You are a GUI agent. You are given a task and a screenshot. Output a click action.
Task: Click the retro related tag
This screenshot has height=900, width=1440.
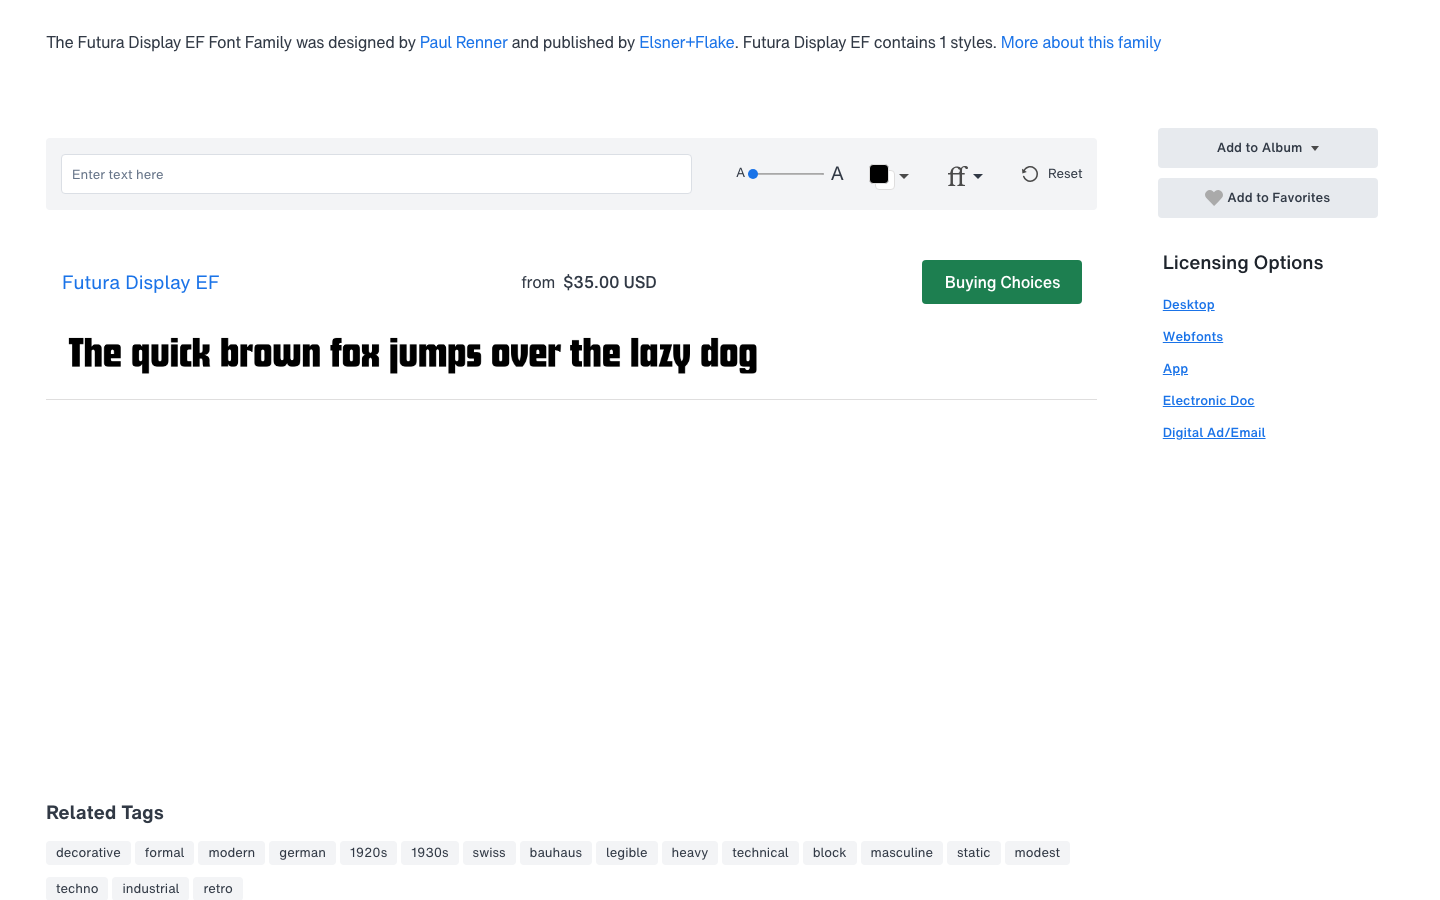[x=217, y=888]
